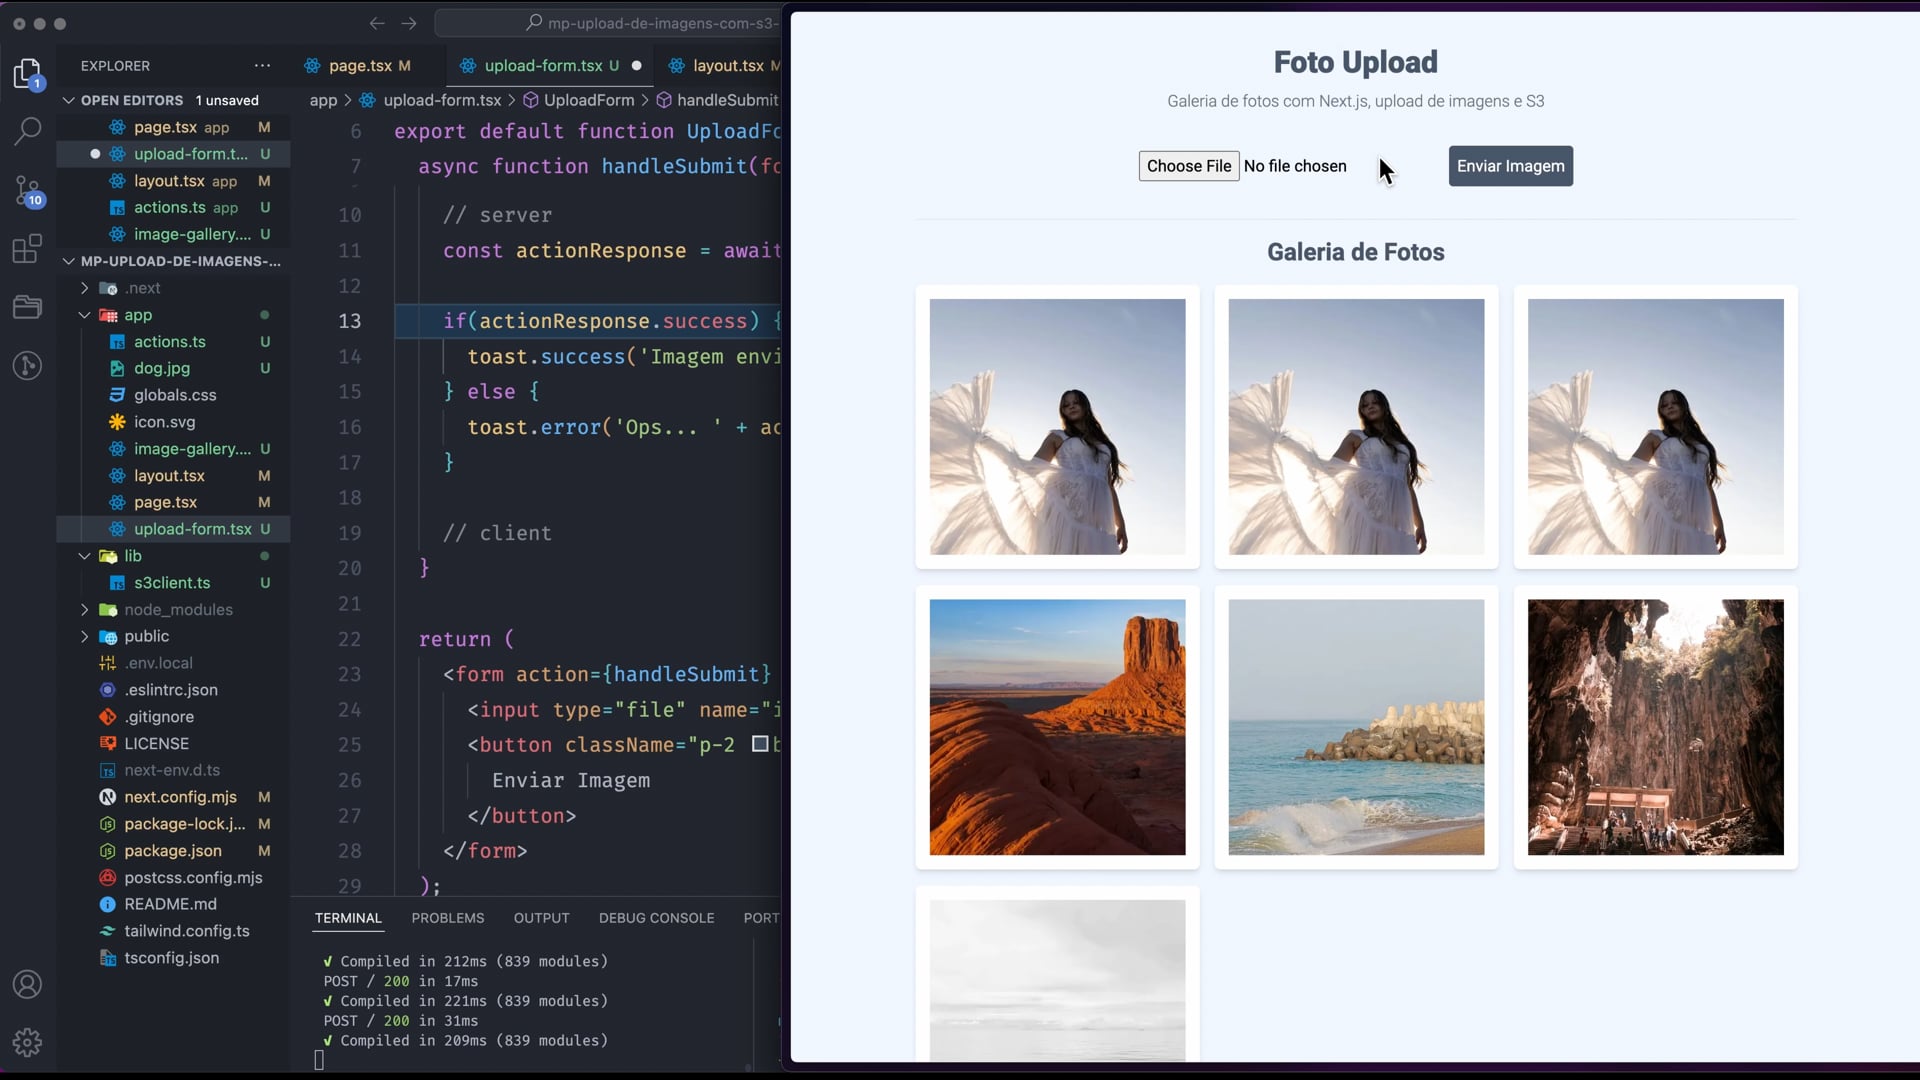This screenshot has height=1080, width=1920.
Task: Click the Enviar Imagem button
Action: click(x=1510, y=166)
